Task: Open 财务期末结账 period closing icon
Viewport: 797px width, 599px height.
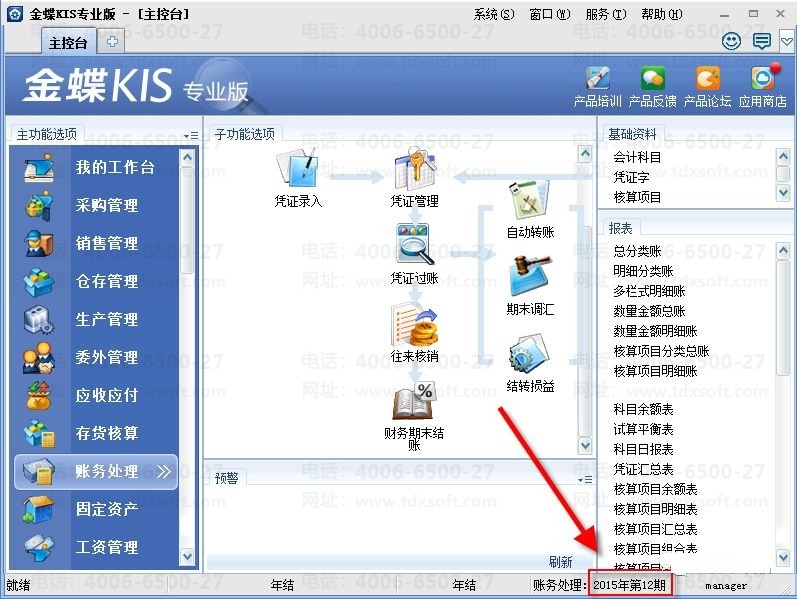Action: click(x=413, y=402)
